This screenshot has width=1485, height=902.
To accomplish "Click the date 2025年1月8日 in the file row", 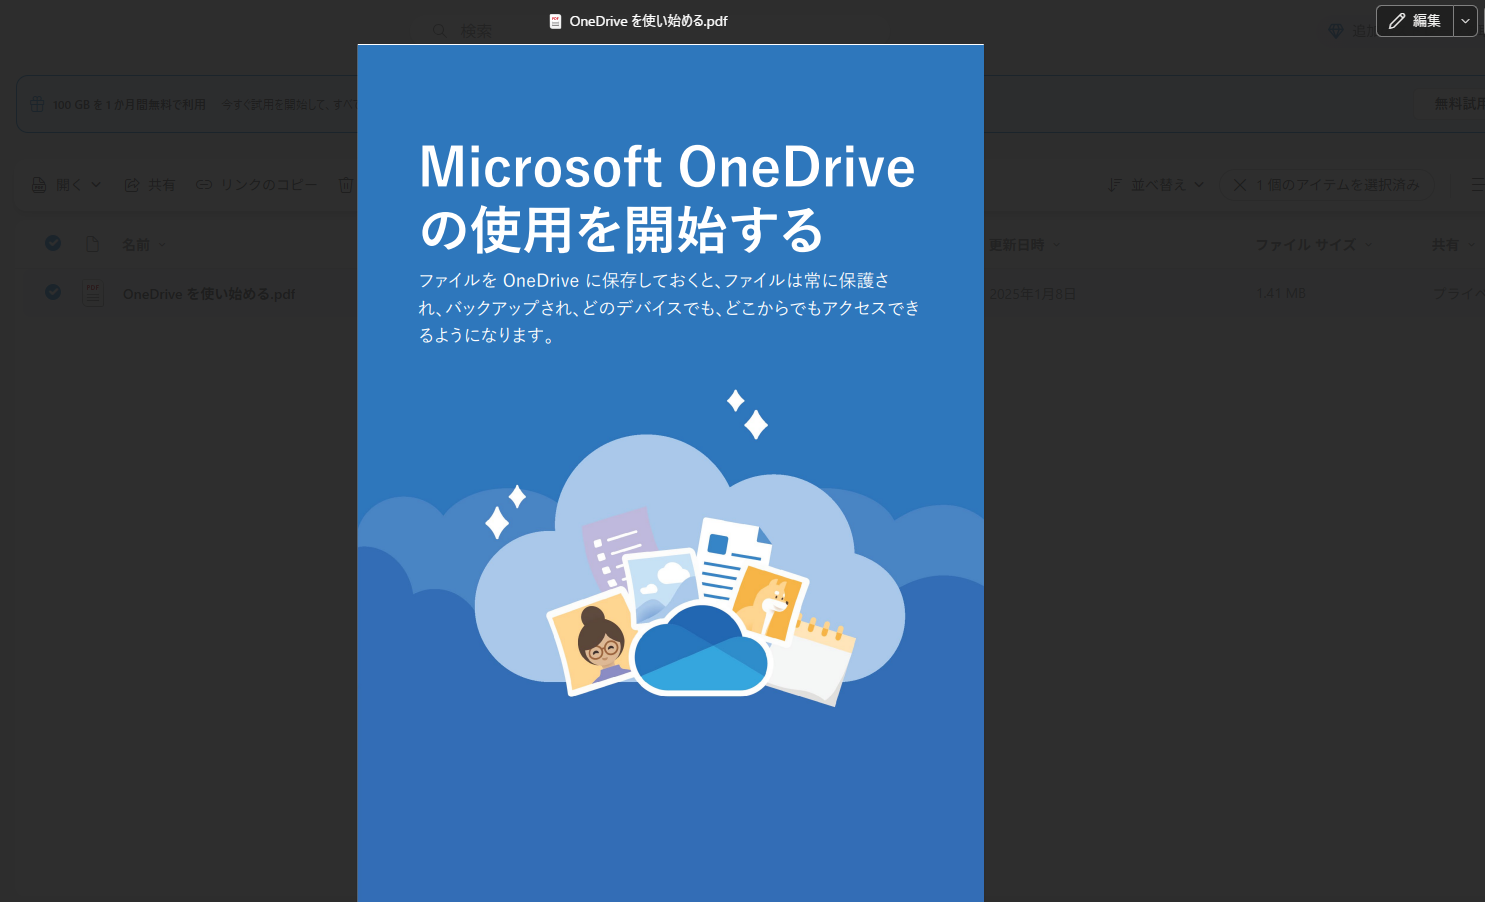I will 1033,294.
